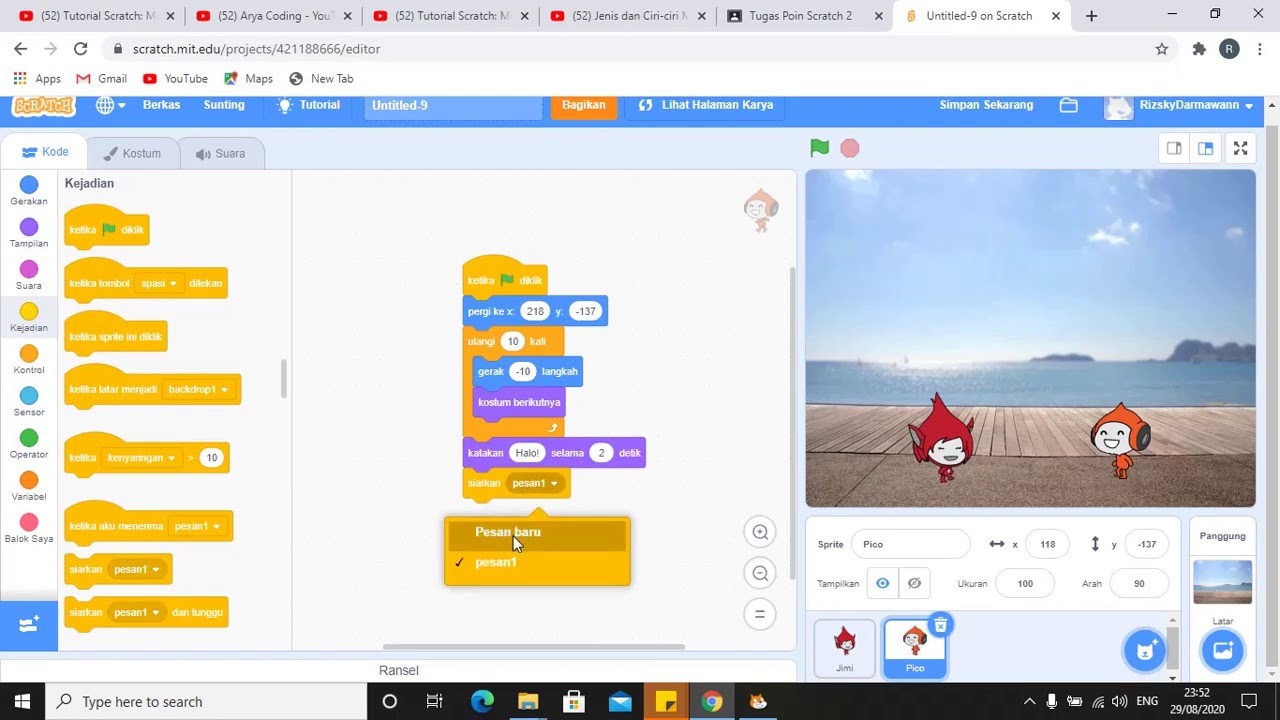The height and width of the screenshot is (720, 1280).
Task: Select the Operator block category
Action: (x=29, y=444)
